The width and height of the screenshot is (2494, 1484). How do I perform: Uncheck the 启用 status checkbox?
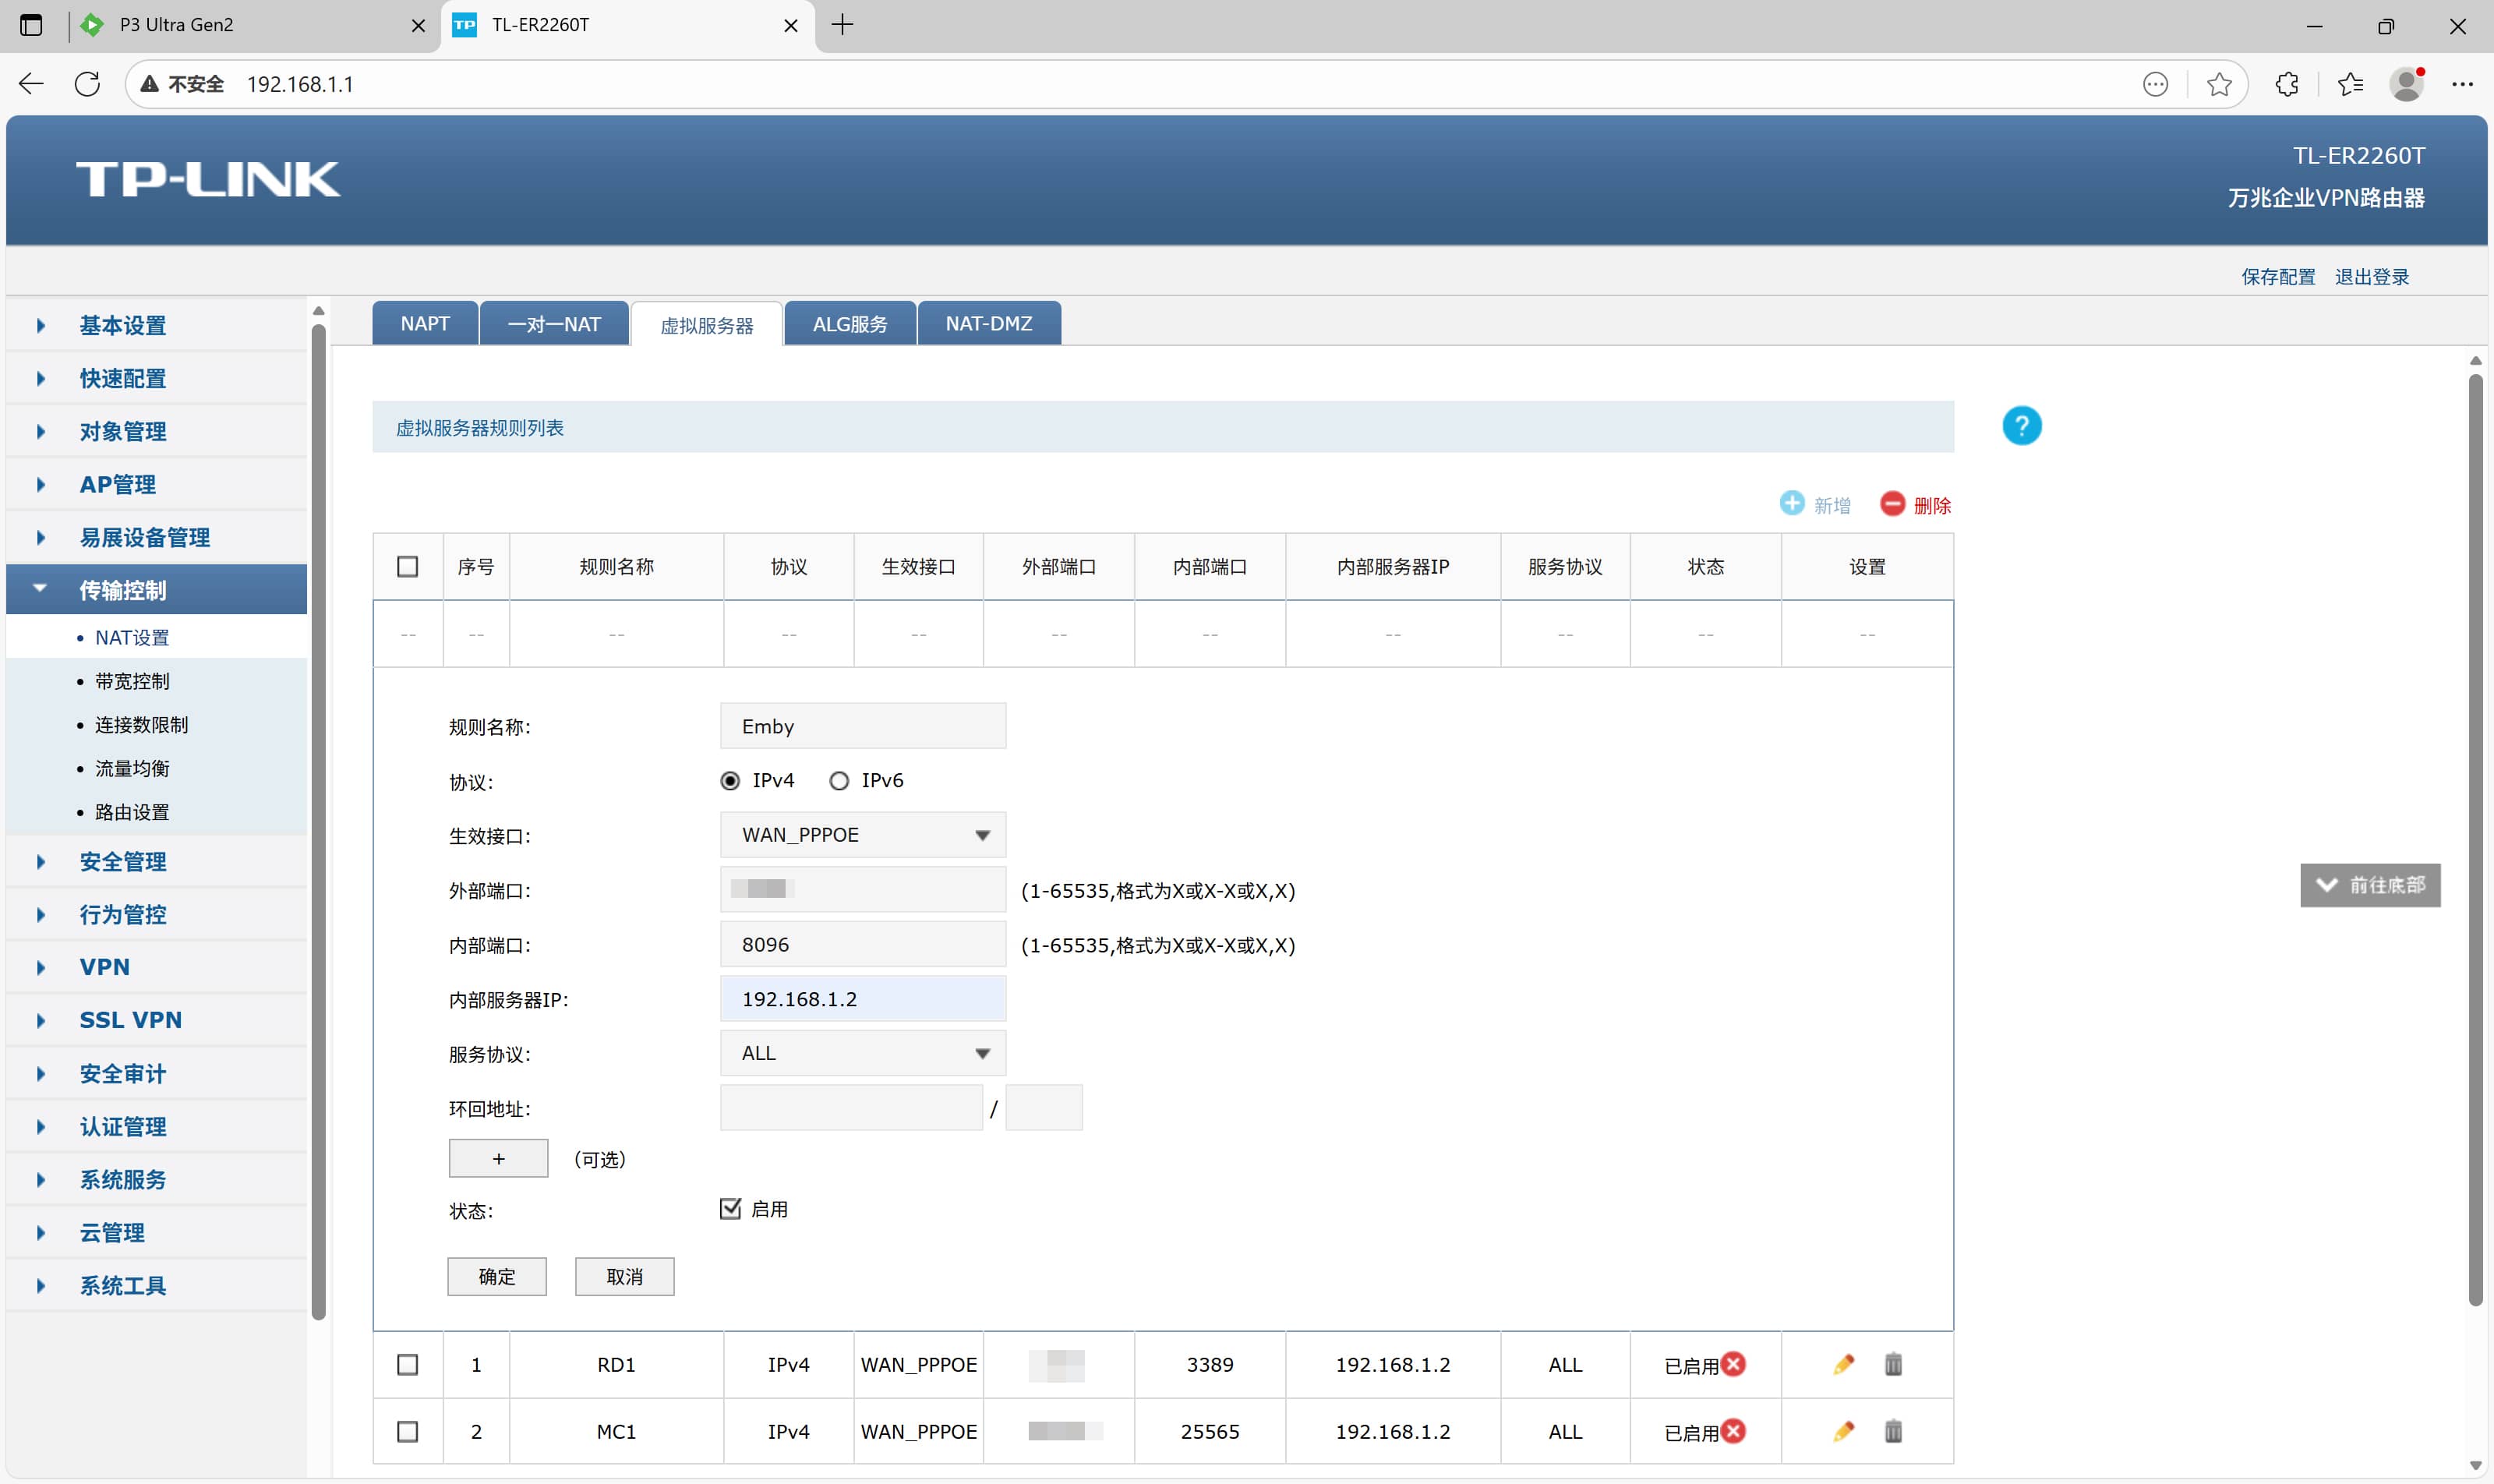tap(730, 1208)
